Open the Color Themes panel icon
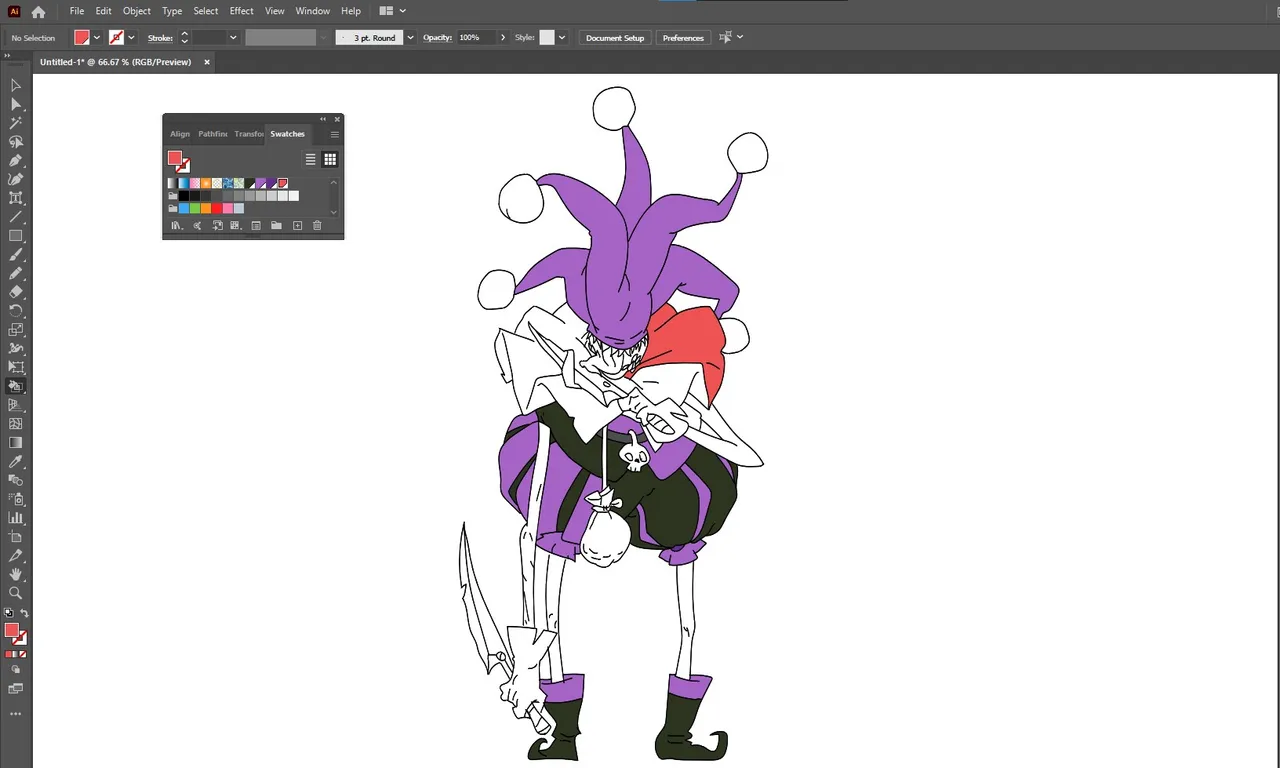This screenshot has width=1280, height=768. [197, 226]
